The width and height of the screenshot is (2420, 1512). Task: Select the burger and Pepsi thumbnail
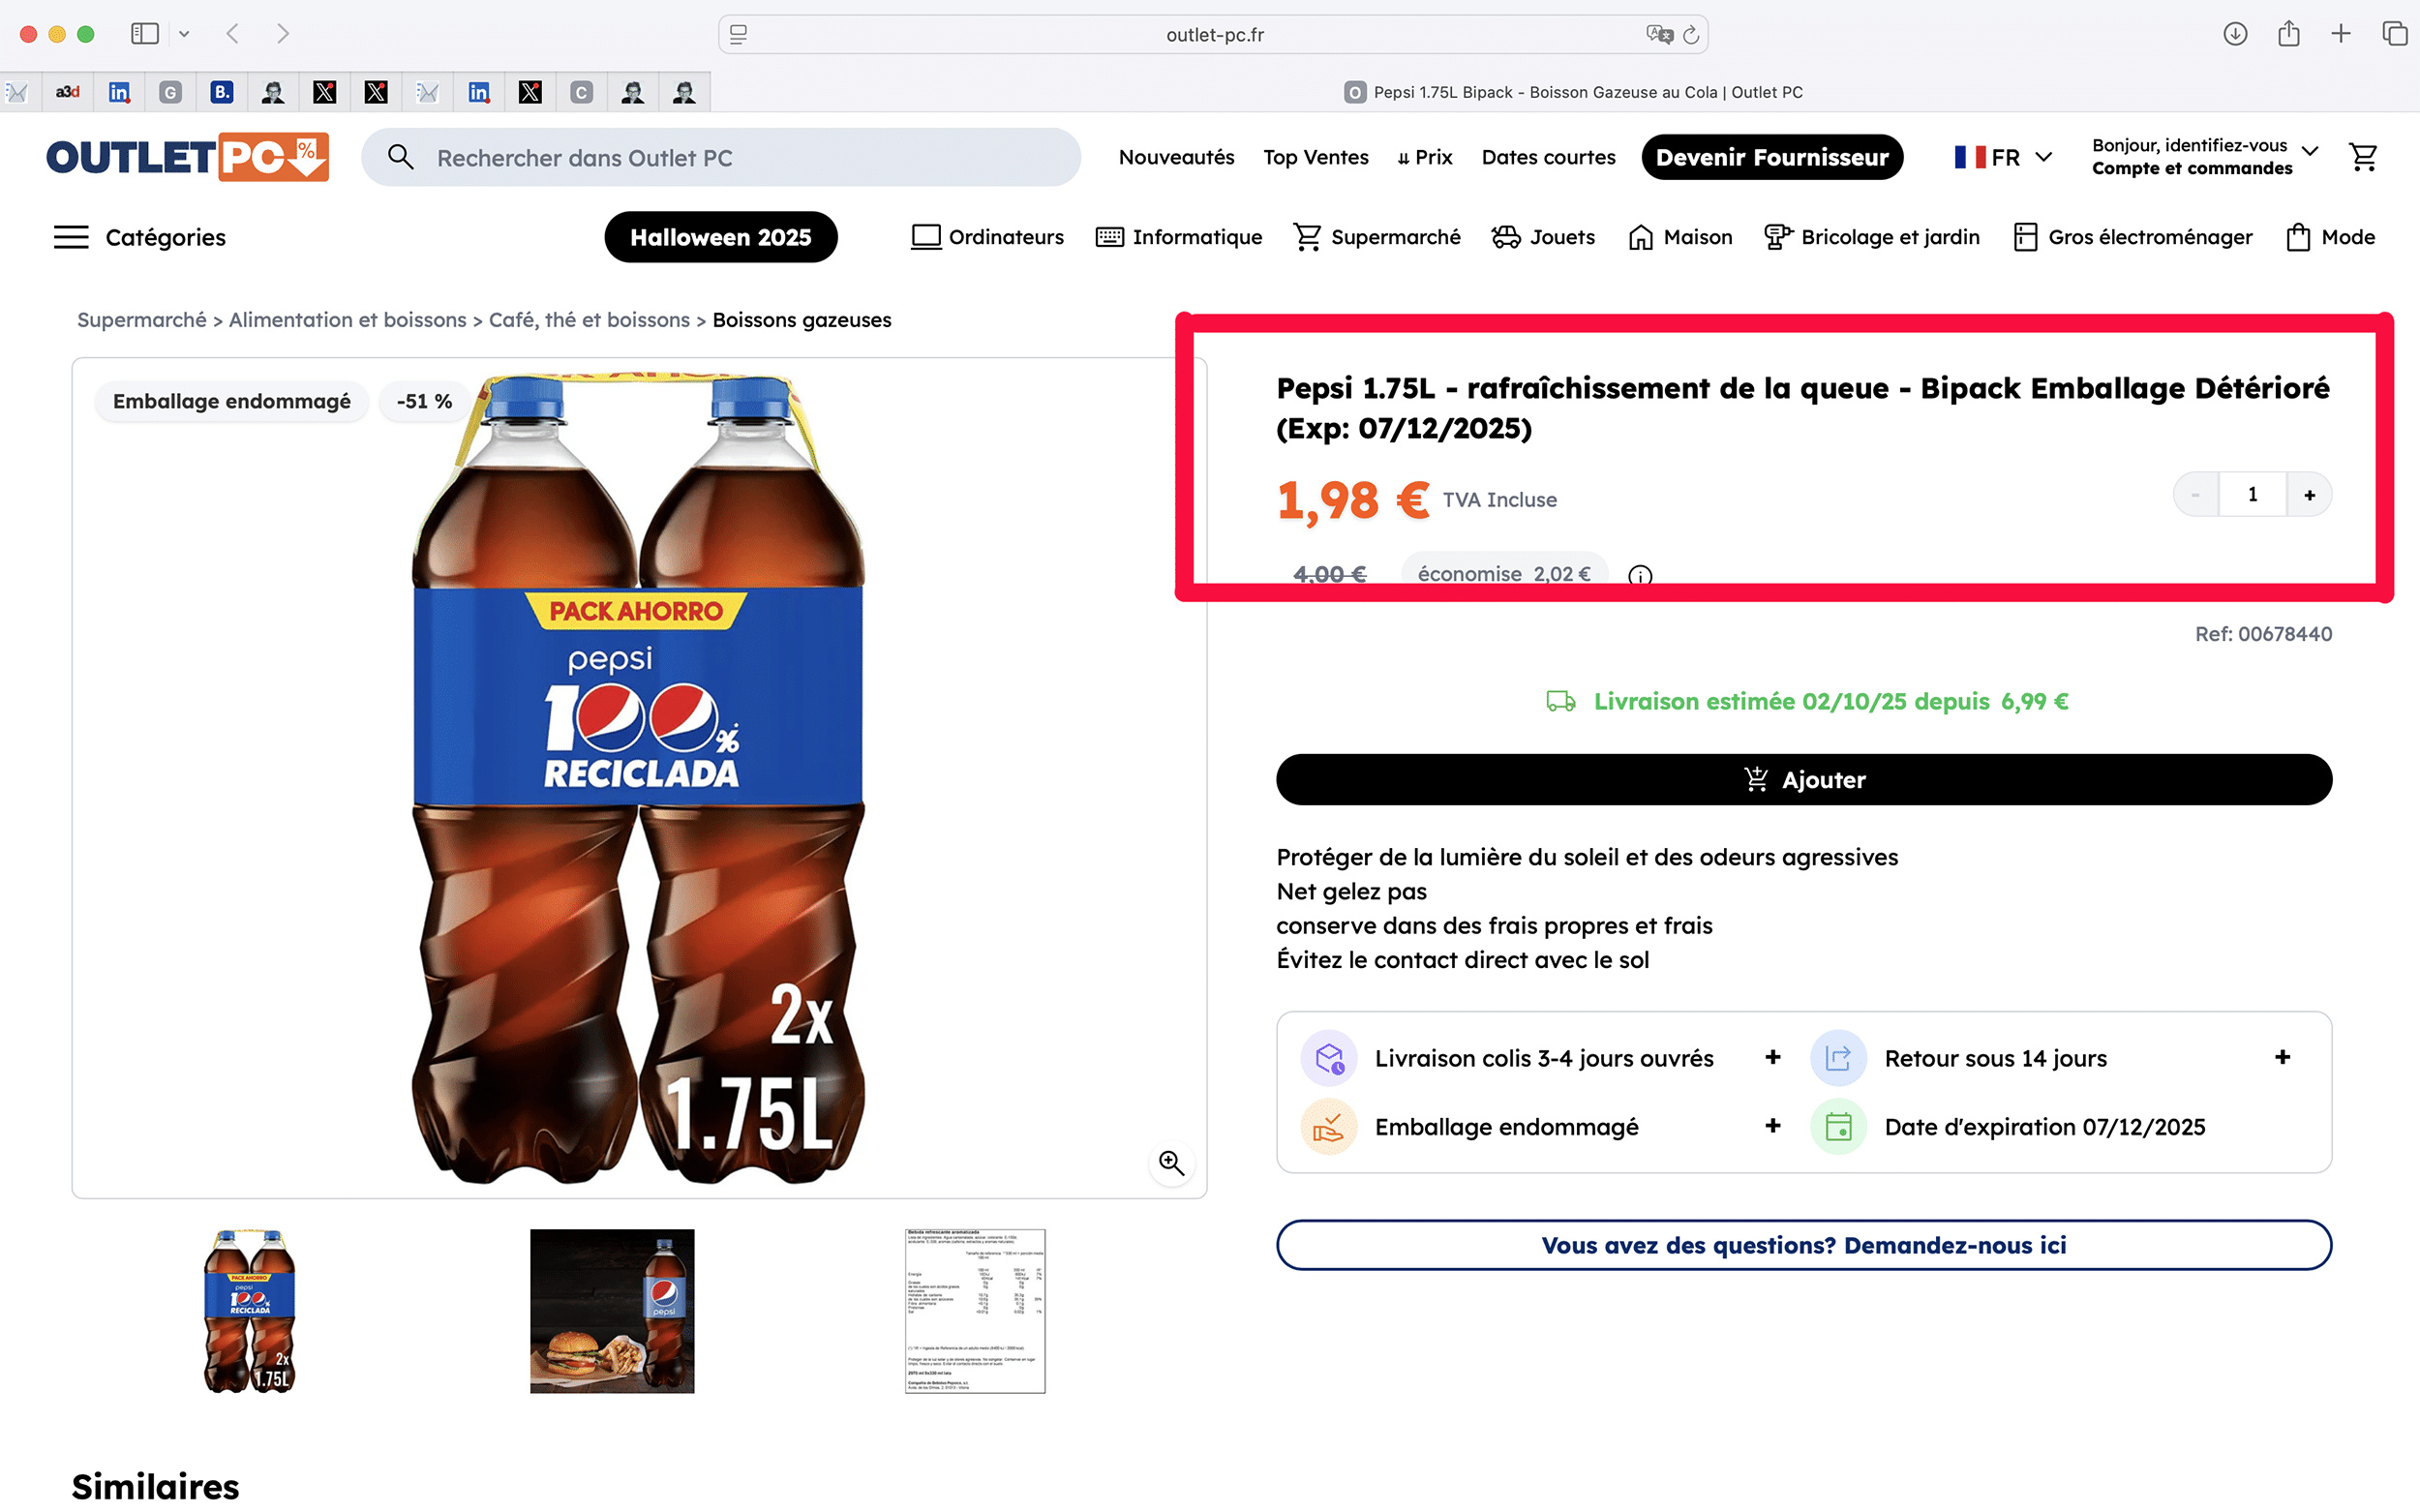tap(612, 1311)
